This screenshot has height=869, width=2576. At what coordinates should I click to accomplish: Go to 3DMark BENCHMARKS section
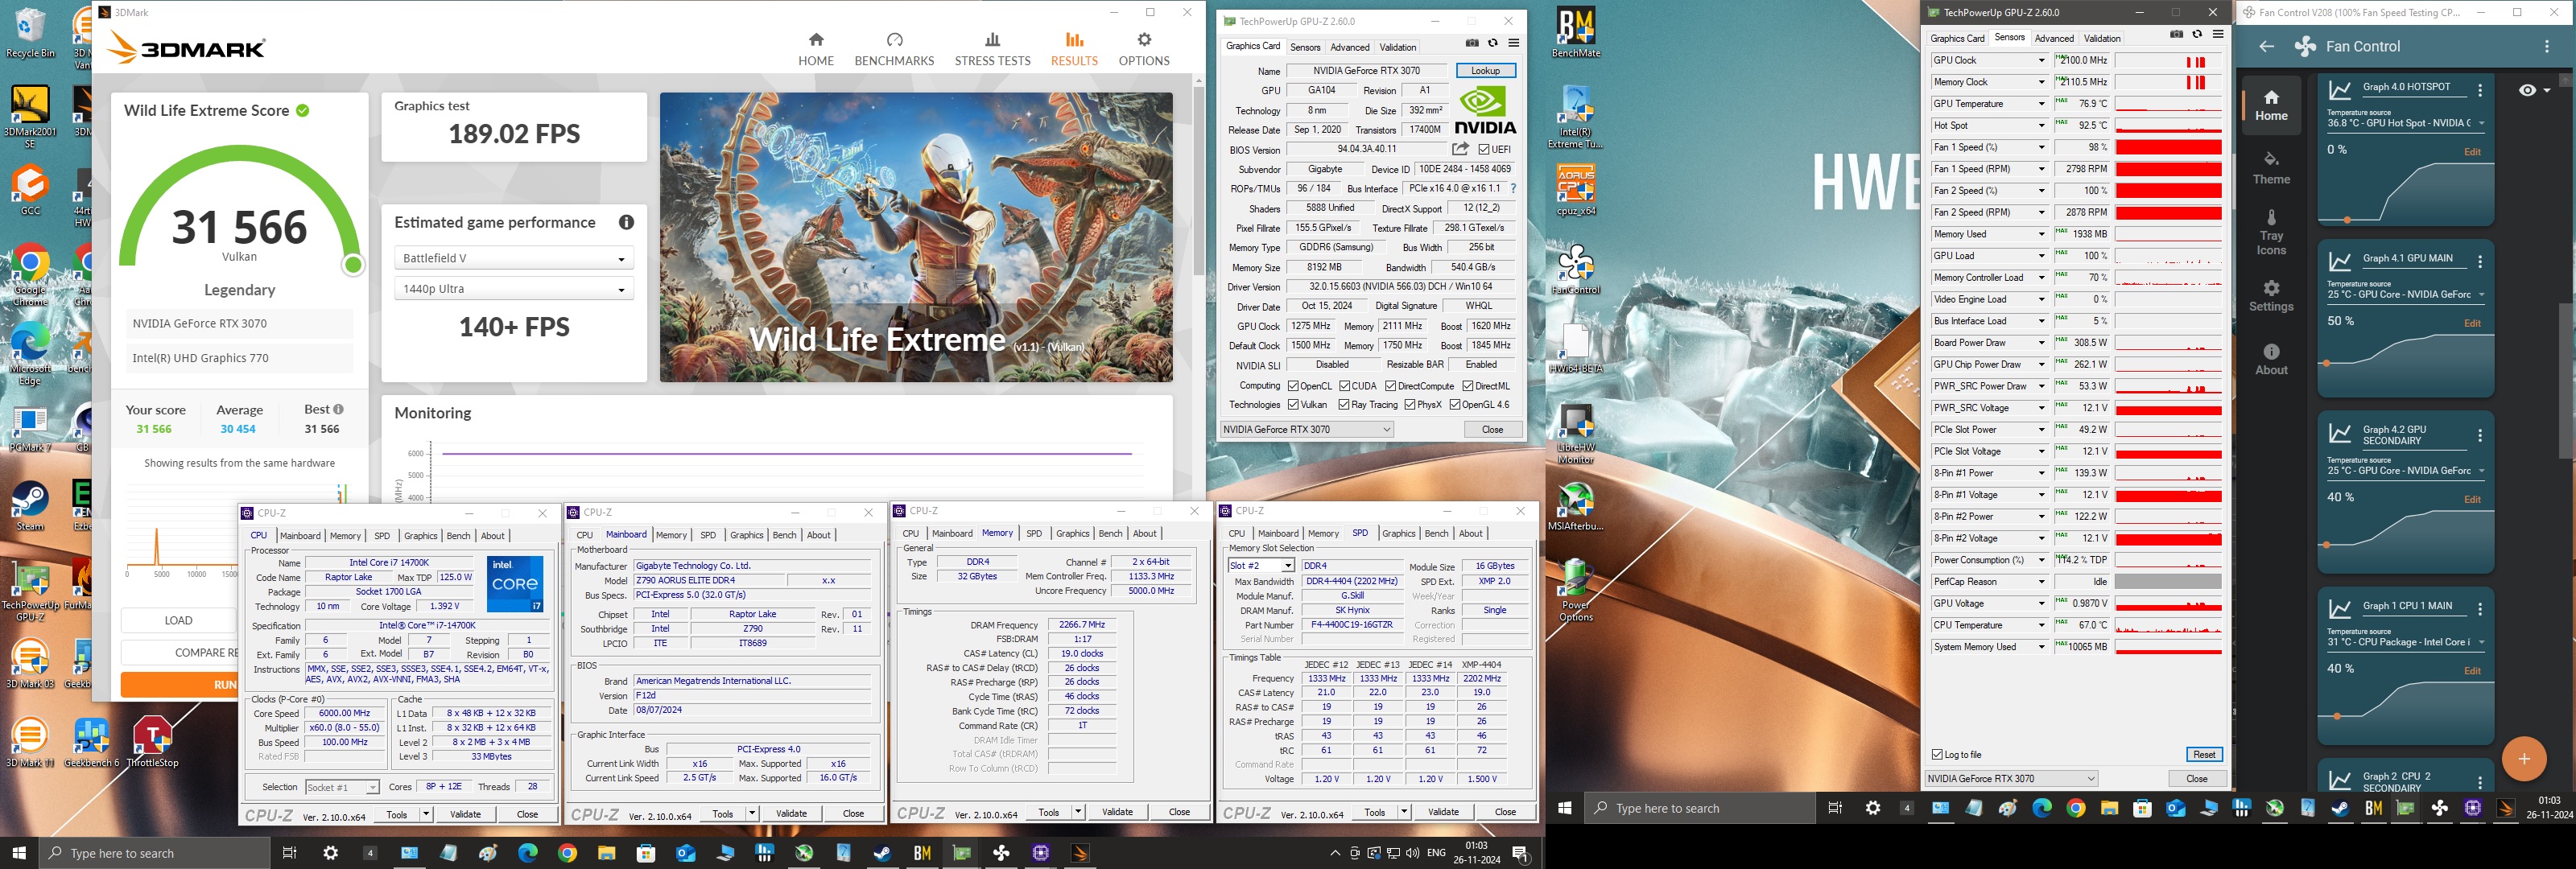894,49
